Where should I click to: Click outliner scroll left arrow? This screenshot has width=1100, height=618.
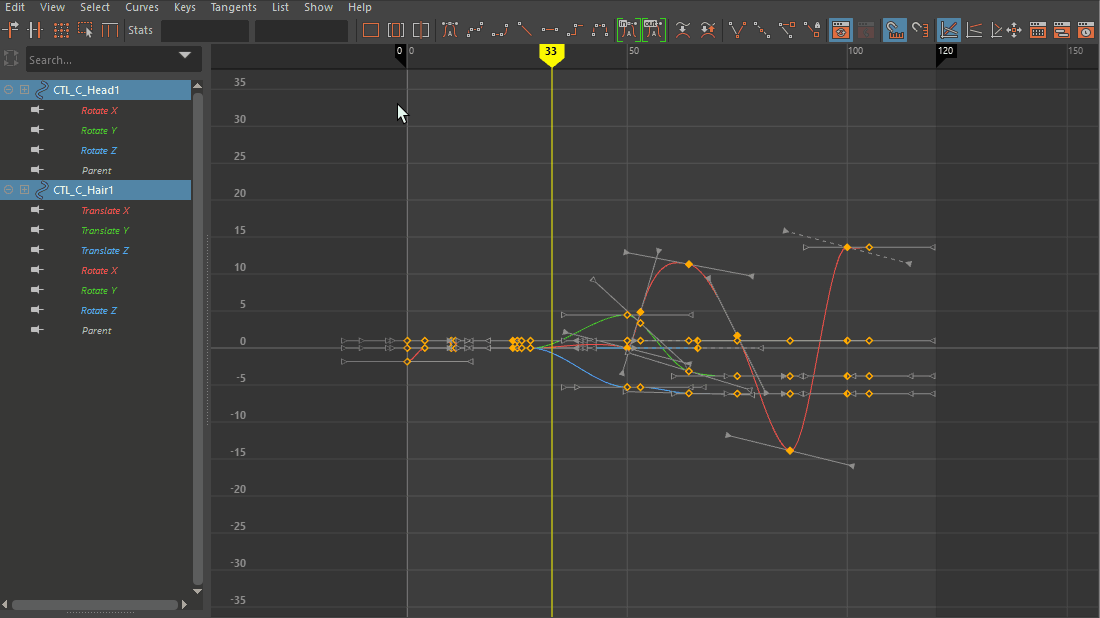coord(5,605)
